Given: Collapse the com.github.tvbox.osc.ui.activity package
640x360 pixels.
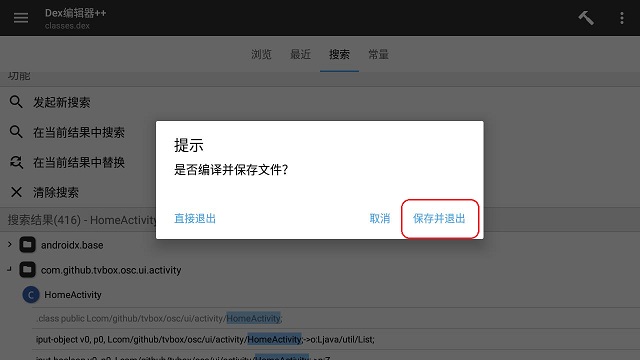Looking at the screenshot, I should [9, 269].
